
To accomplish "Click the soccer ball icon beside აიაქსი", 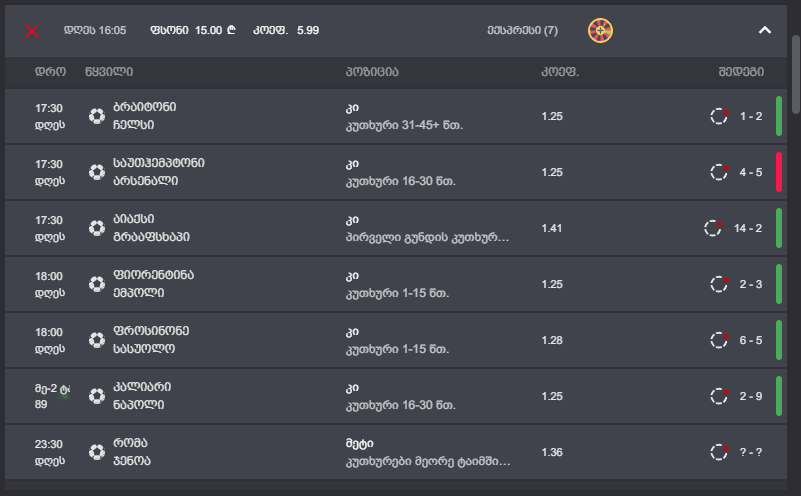I will point(97,228).
